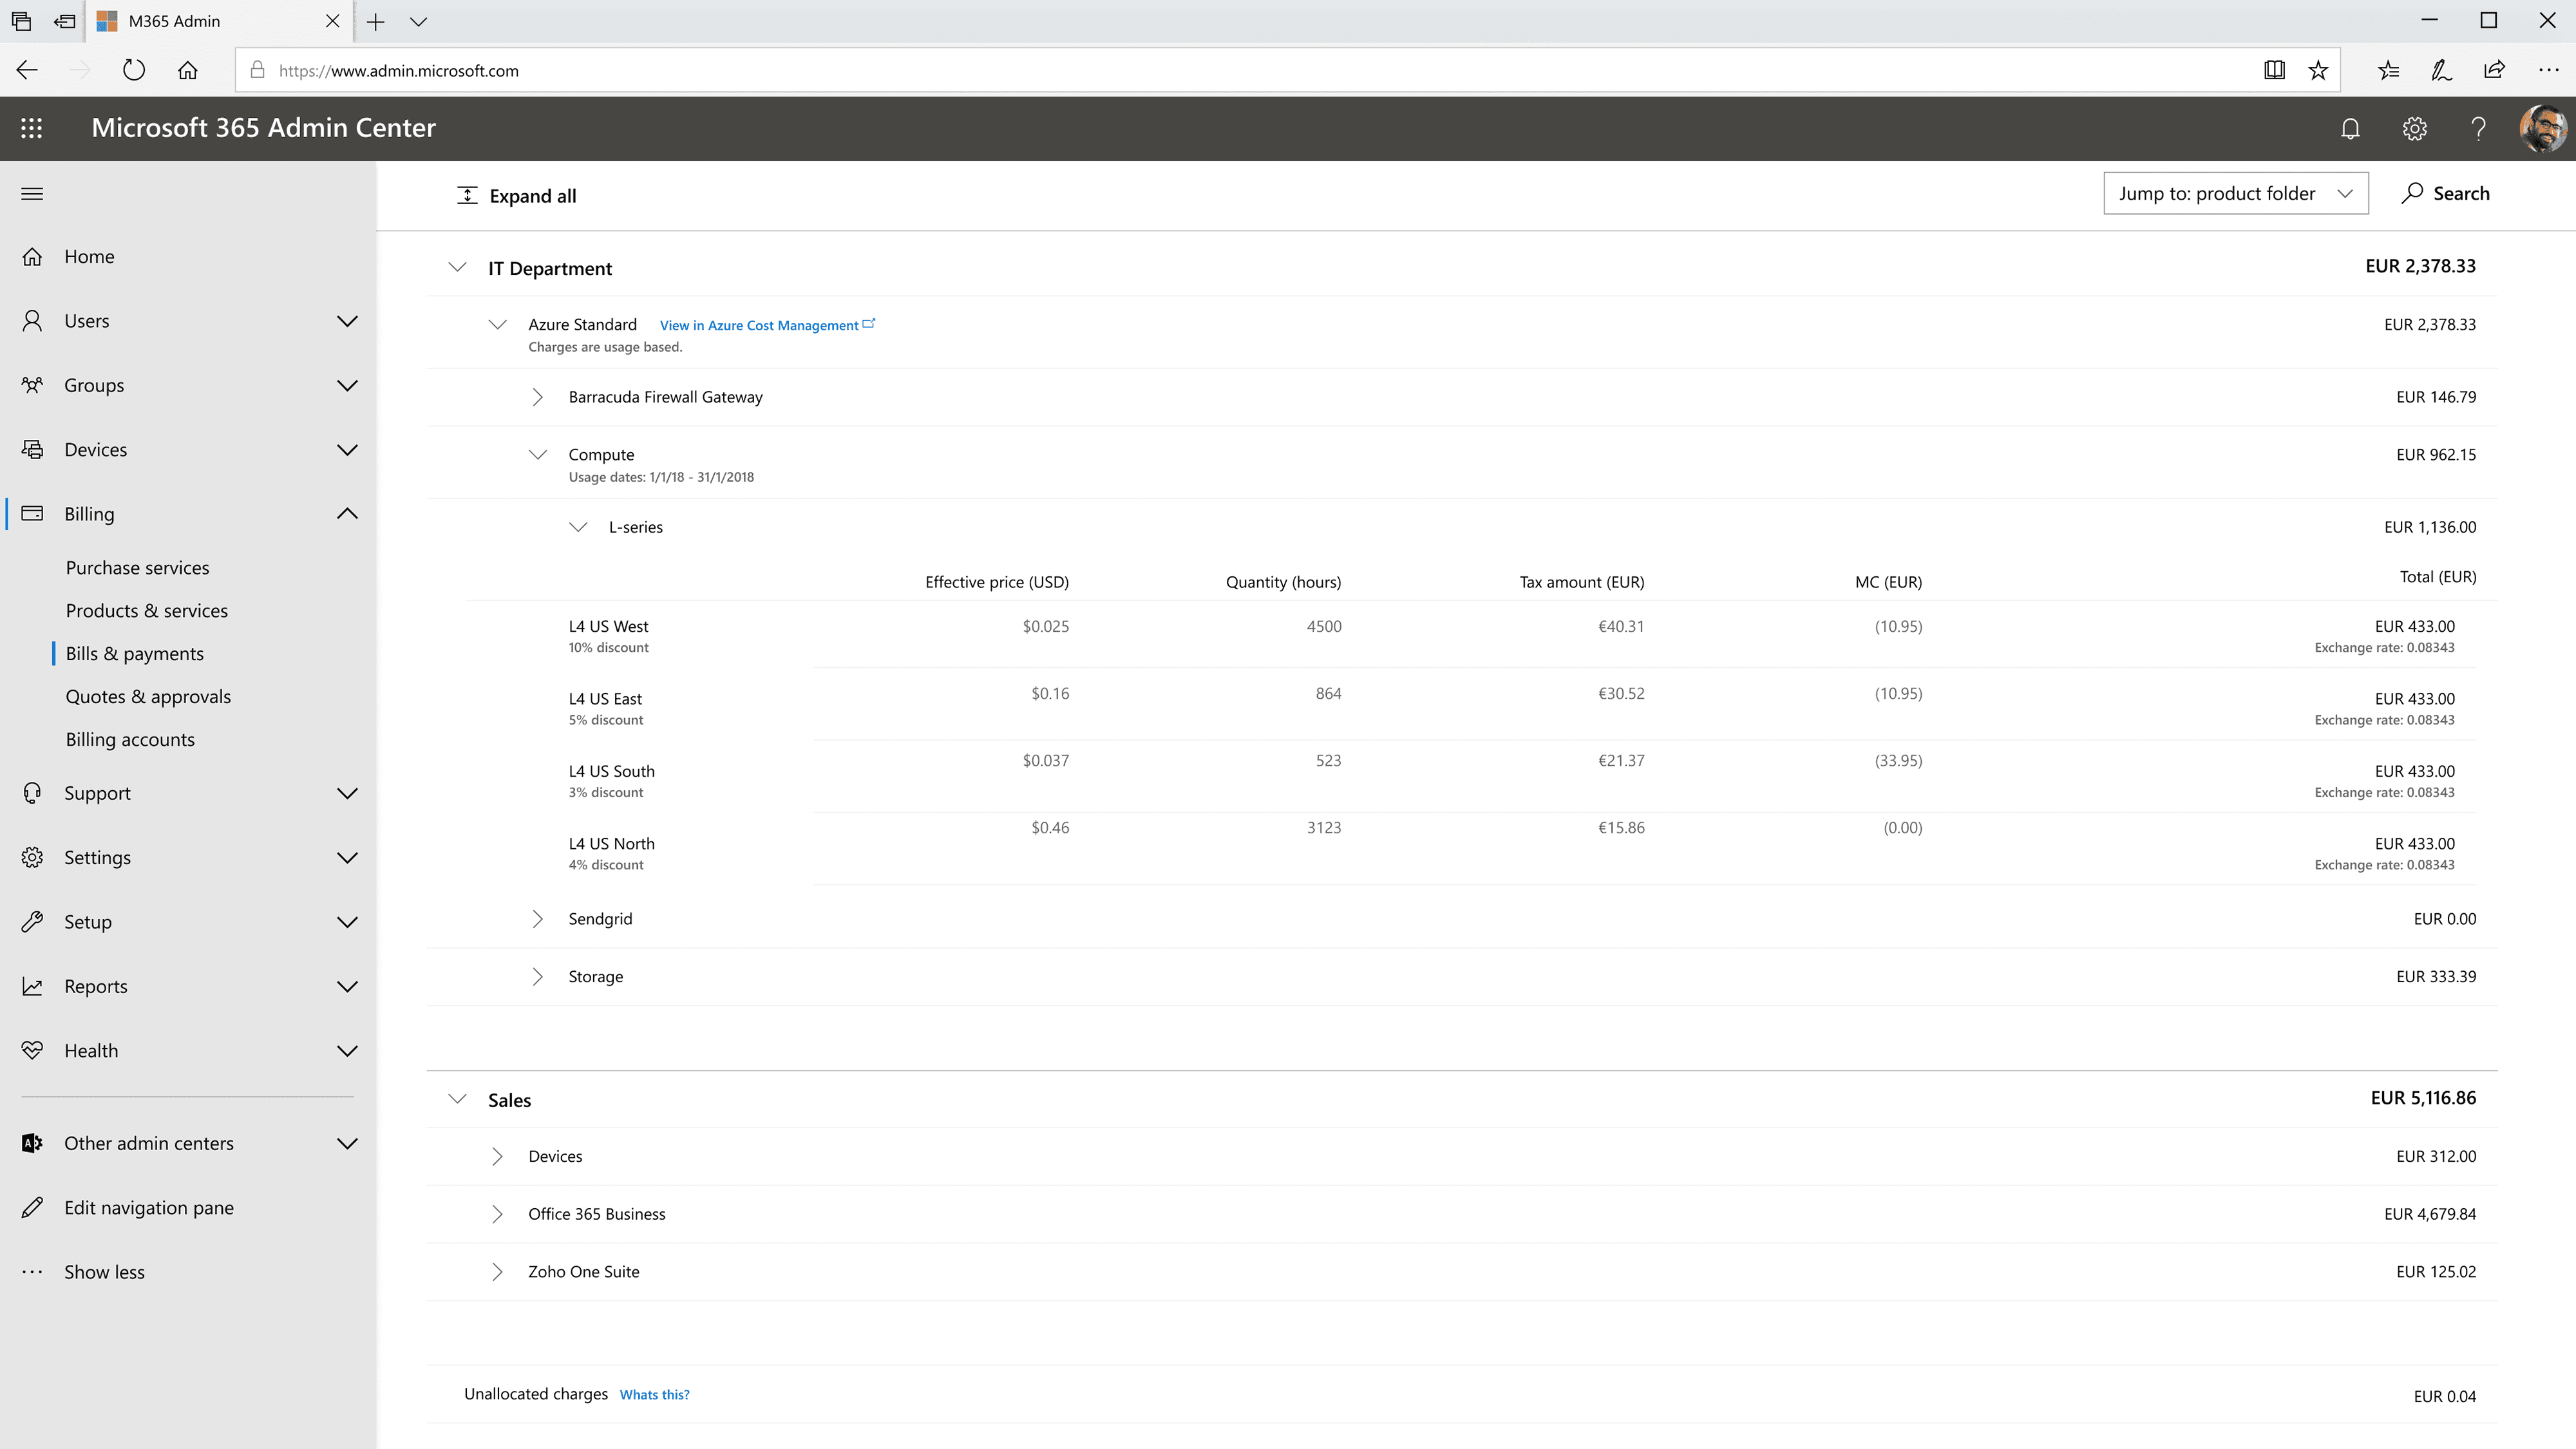The image size is (2576, 1449).
Task: Show the tab preview dropdown chevron
Action: [x=419, y=21]
